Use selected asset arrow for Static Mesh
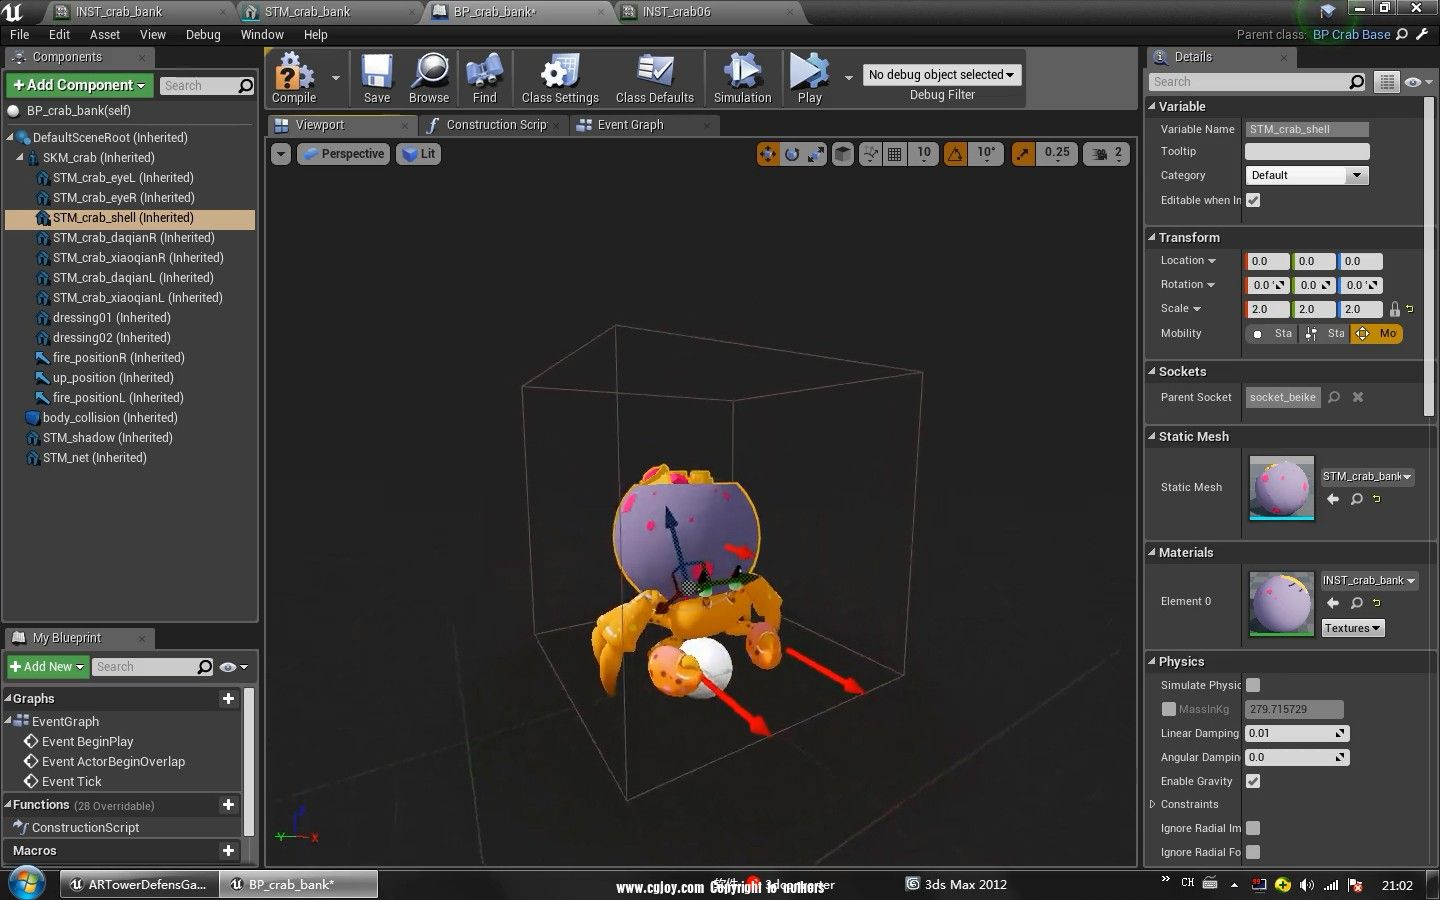The width and height of the screenshot is (1440, 900). pyautogui.click(x=1333, y=499)
